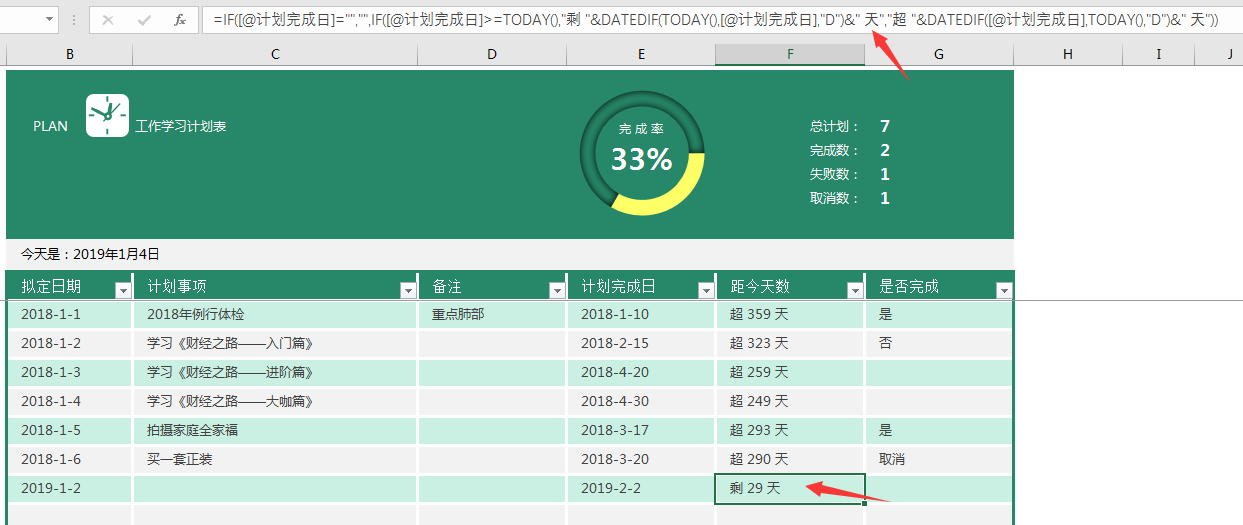Select the 买一套正装 cell
1243x525 pixels.
click(275, 459)
